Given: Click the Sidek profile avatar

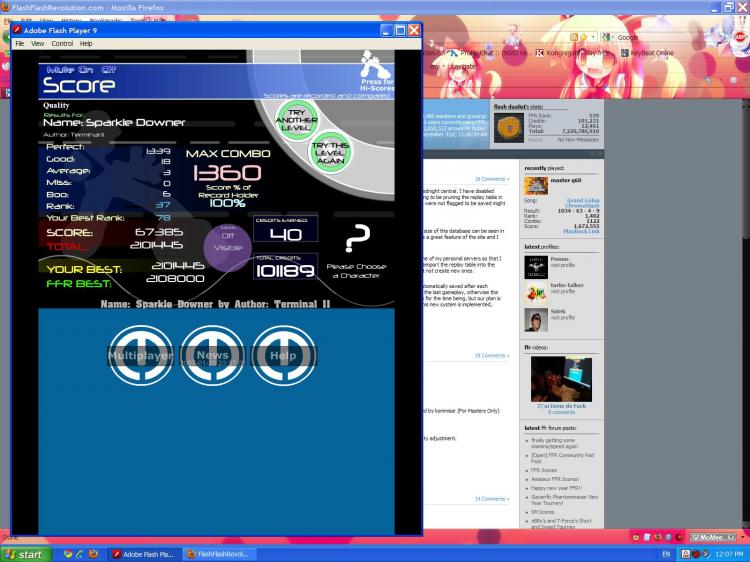Looking at the screenshot, I should pos(536,320).
